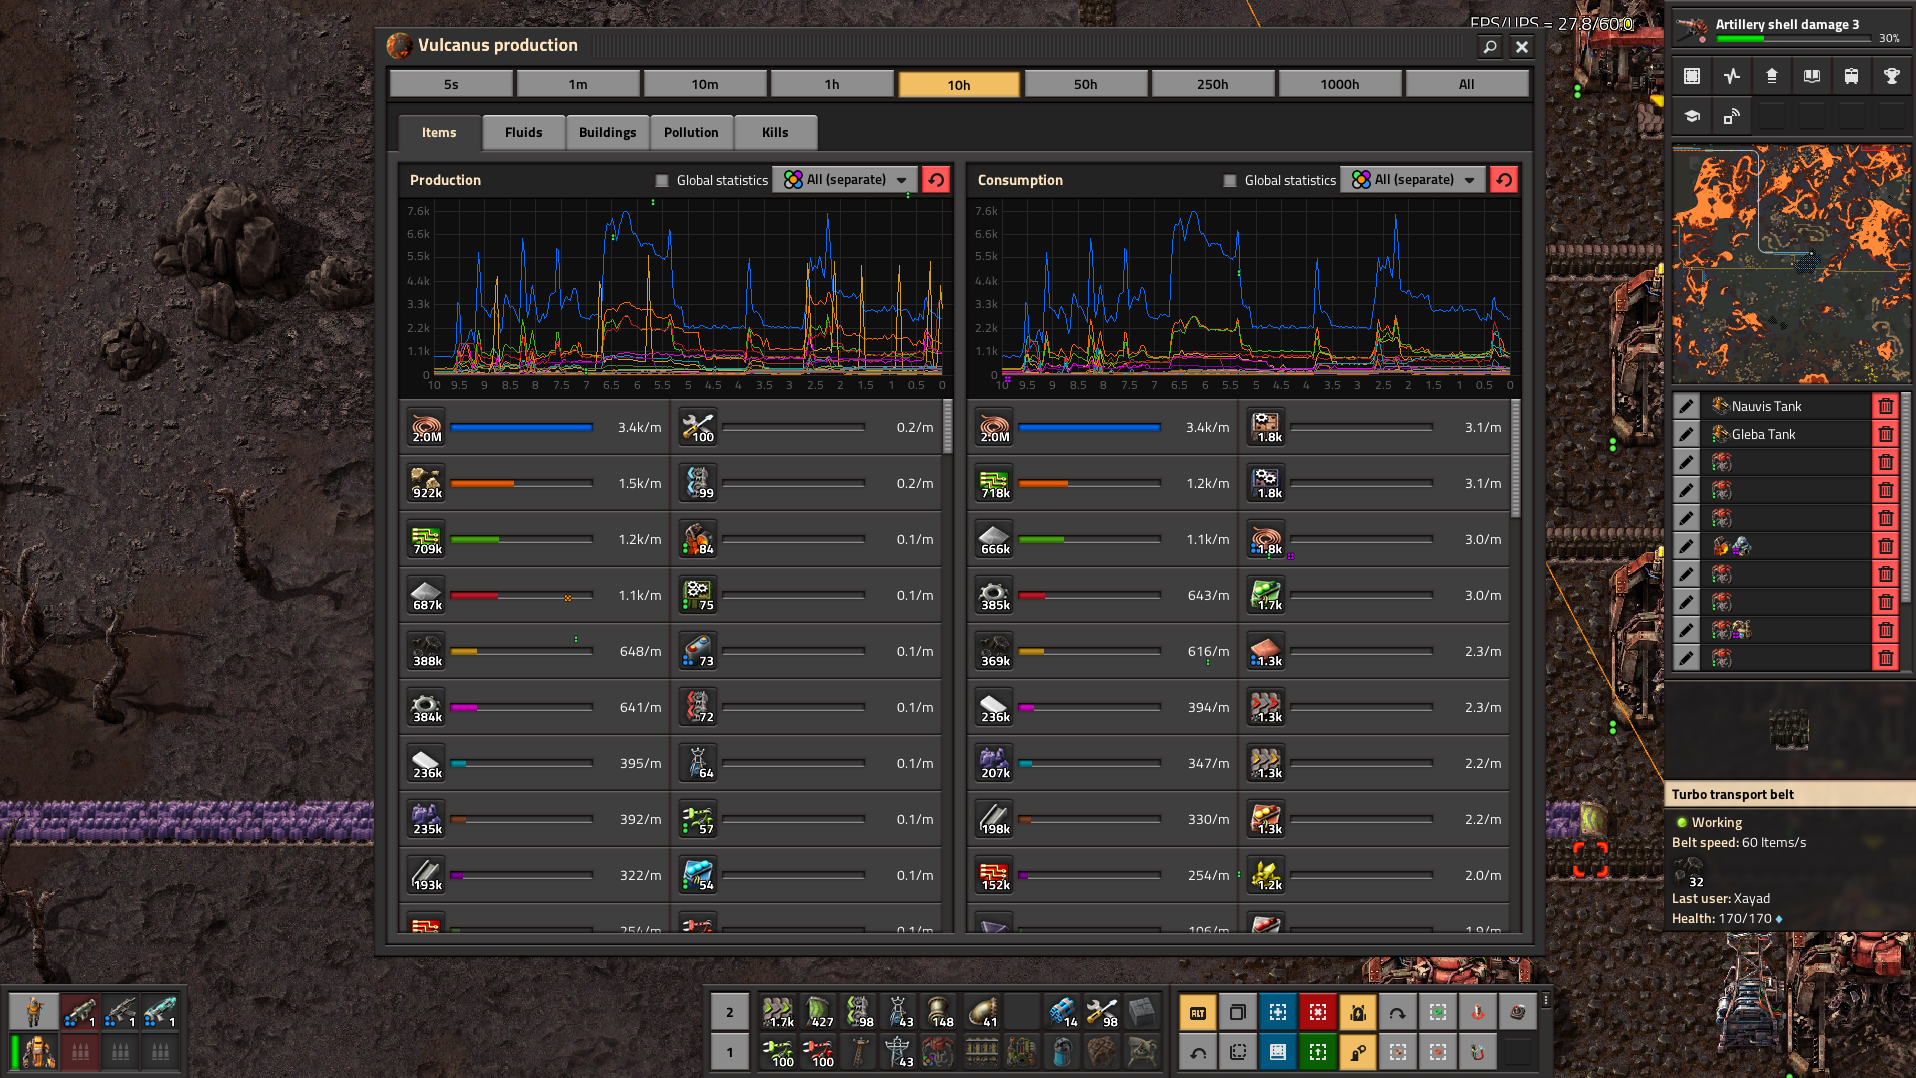Click production item row showing 648/m
1916x1078 pixels.
(536, 651)
